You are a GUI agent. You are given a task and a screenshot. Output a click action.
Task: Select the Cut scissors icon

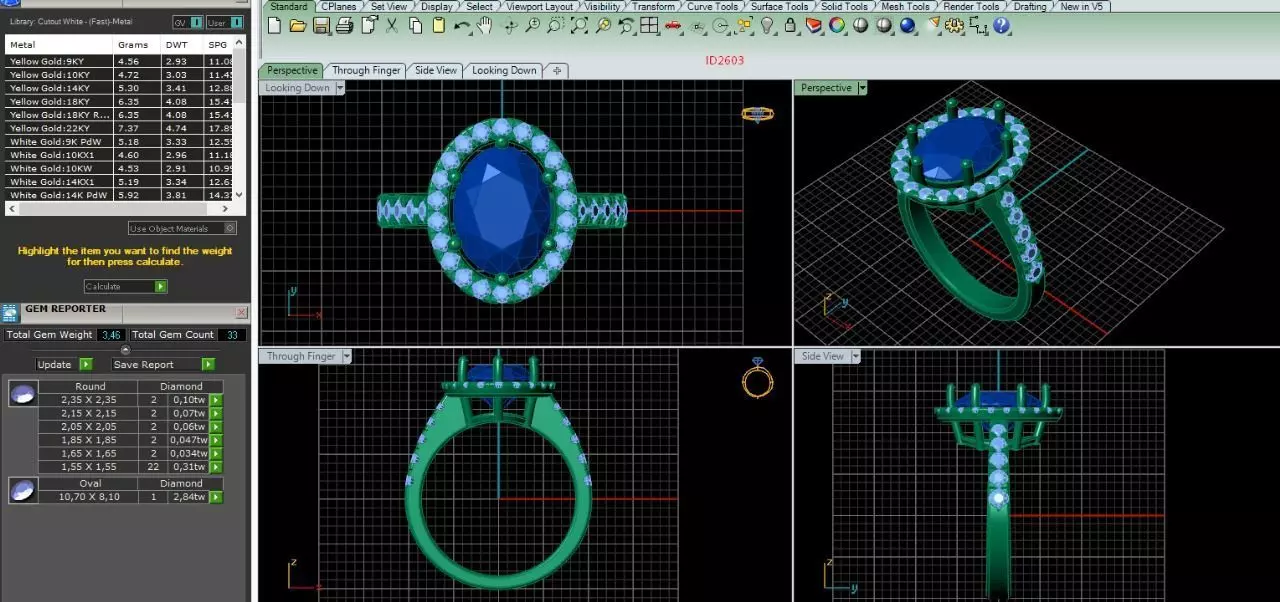392,25
